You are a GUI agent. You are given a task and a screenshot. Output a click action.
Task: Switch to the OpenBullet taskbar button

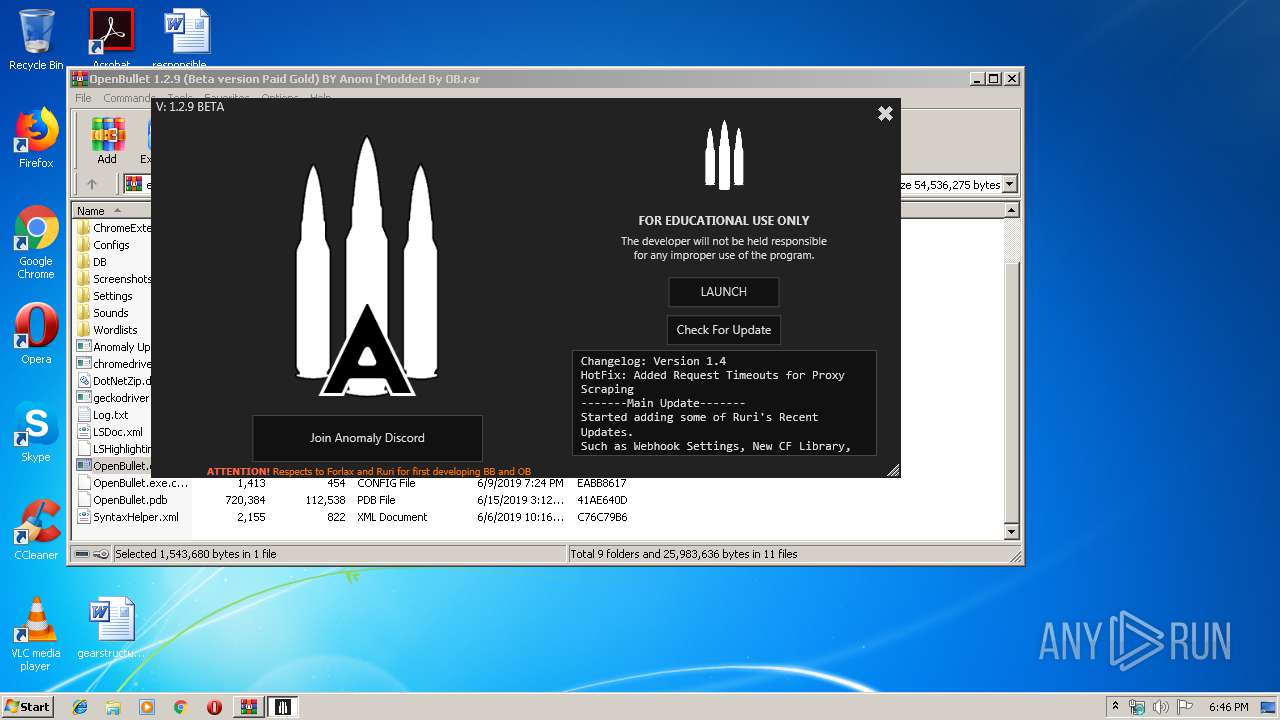[283, 707]
